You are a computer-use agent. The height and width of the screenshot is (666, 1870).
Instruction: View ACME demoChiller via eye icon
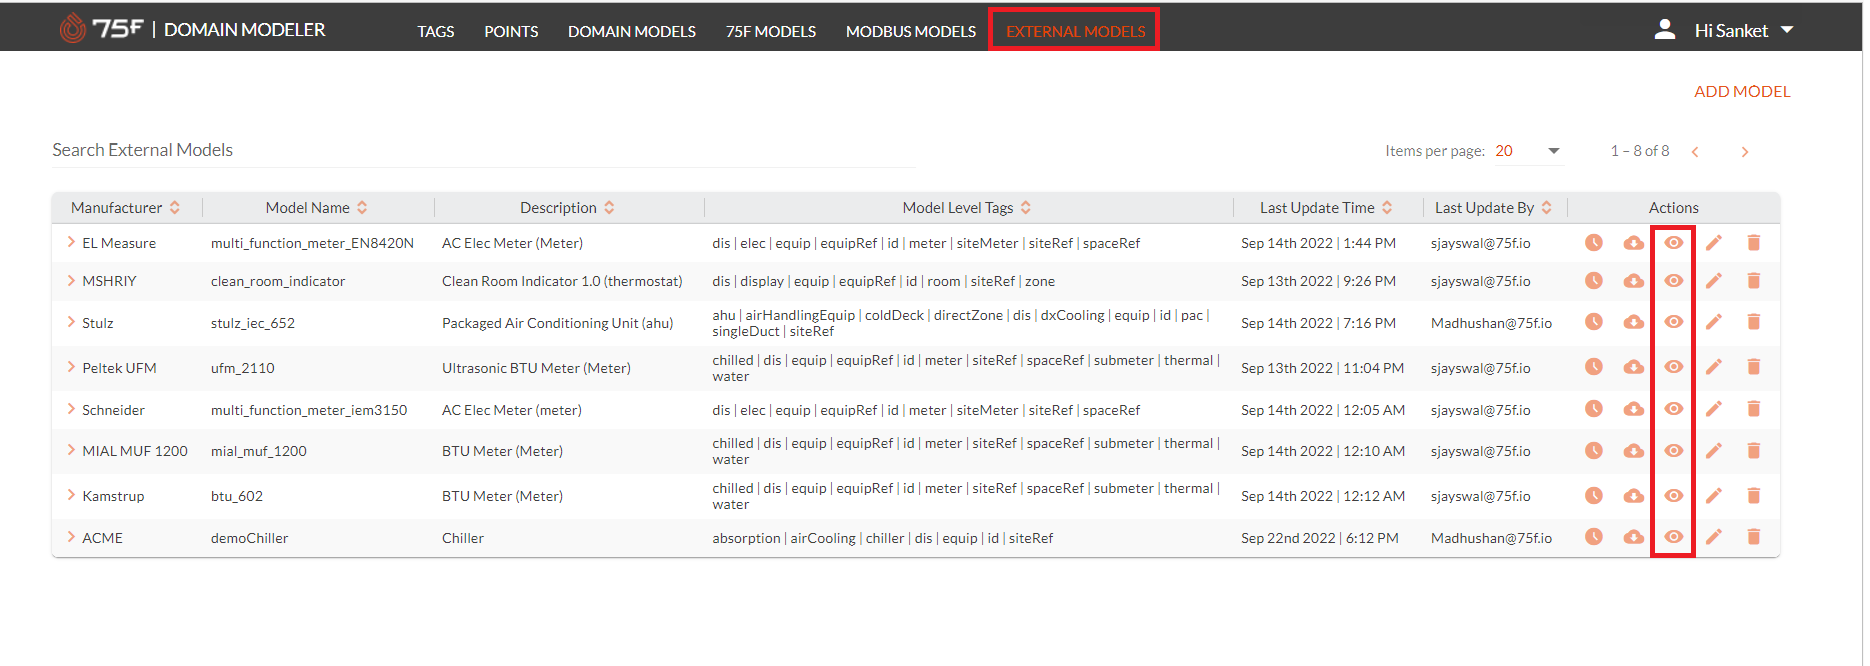tap(1674, 537)
